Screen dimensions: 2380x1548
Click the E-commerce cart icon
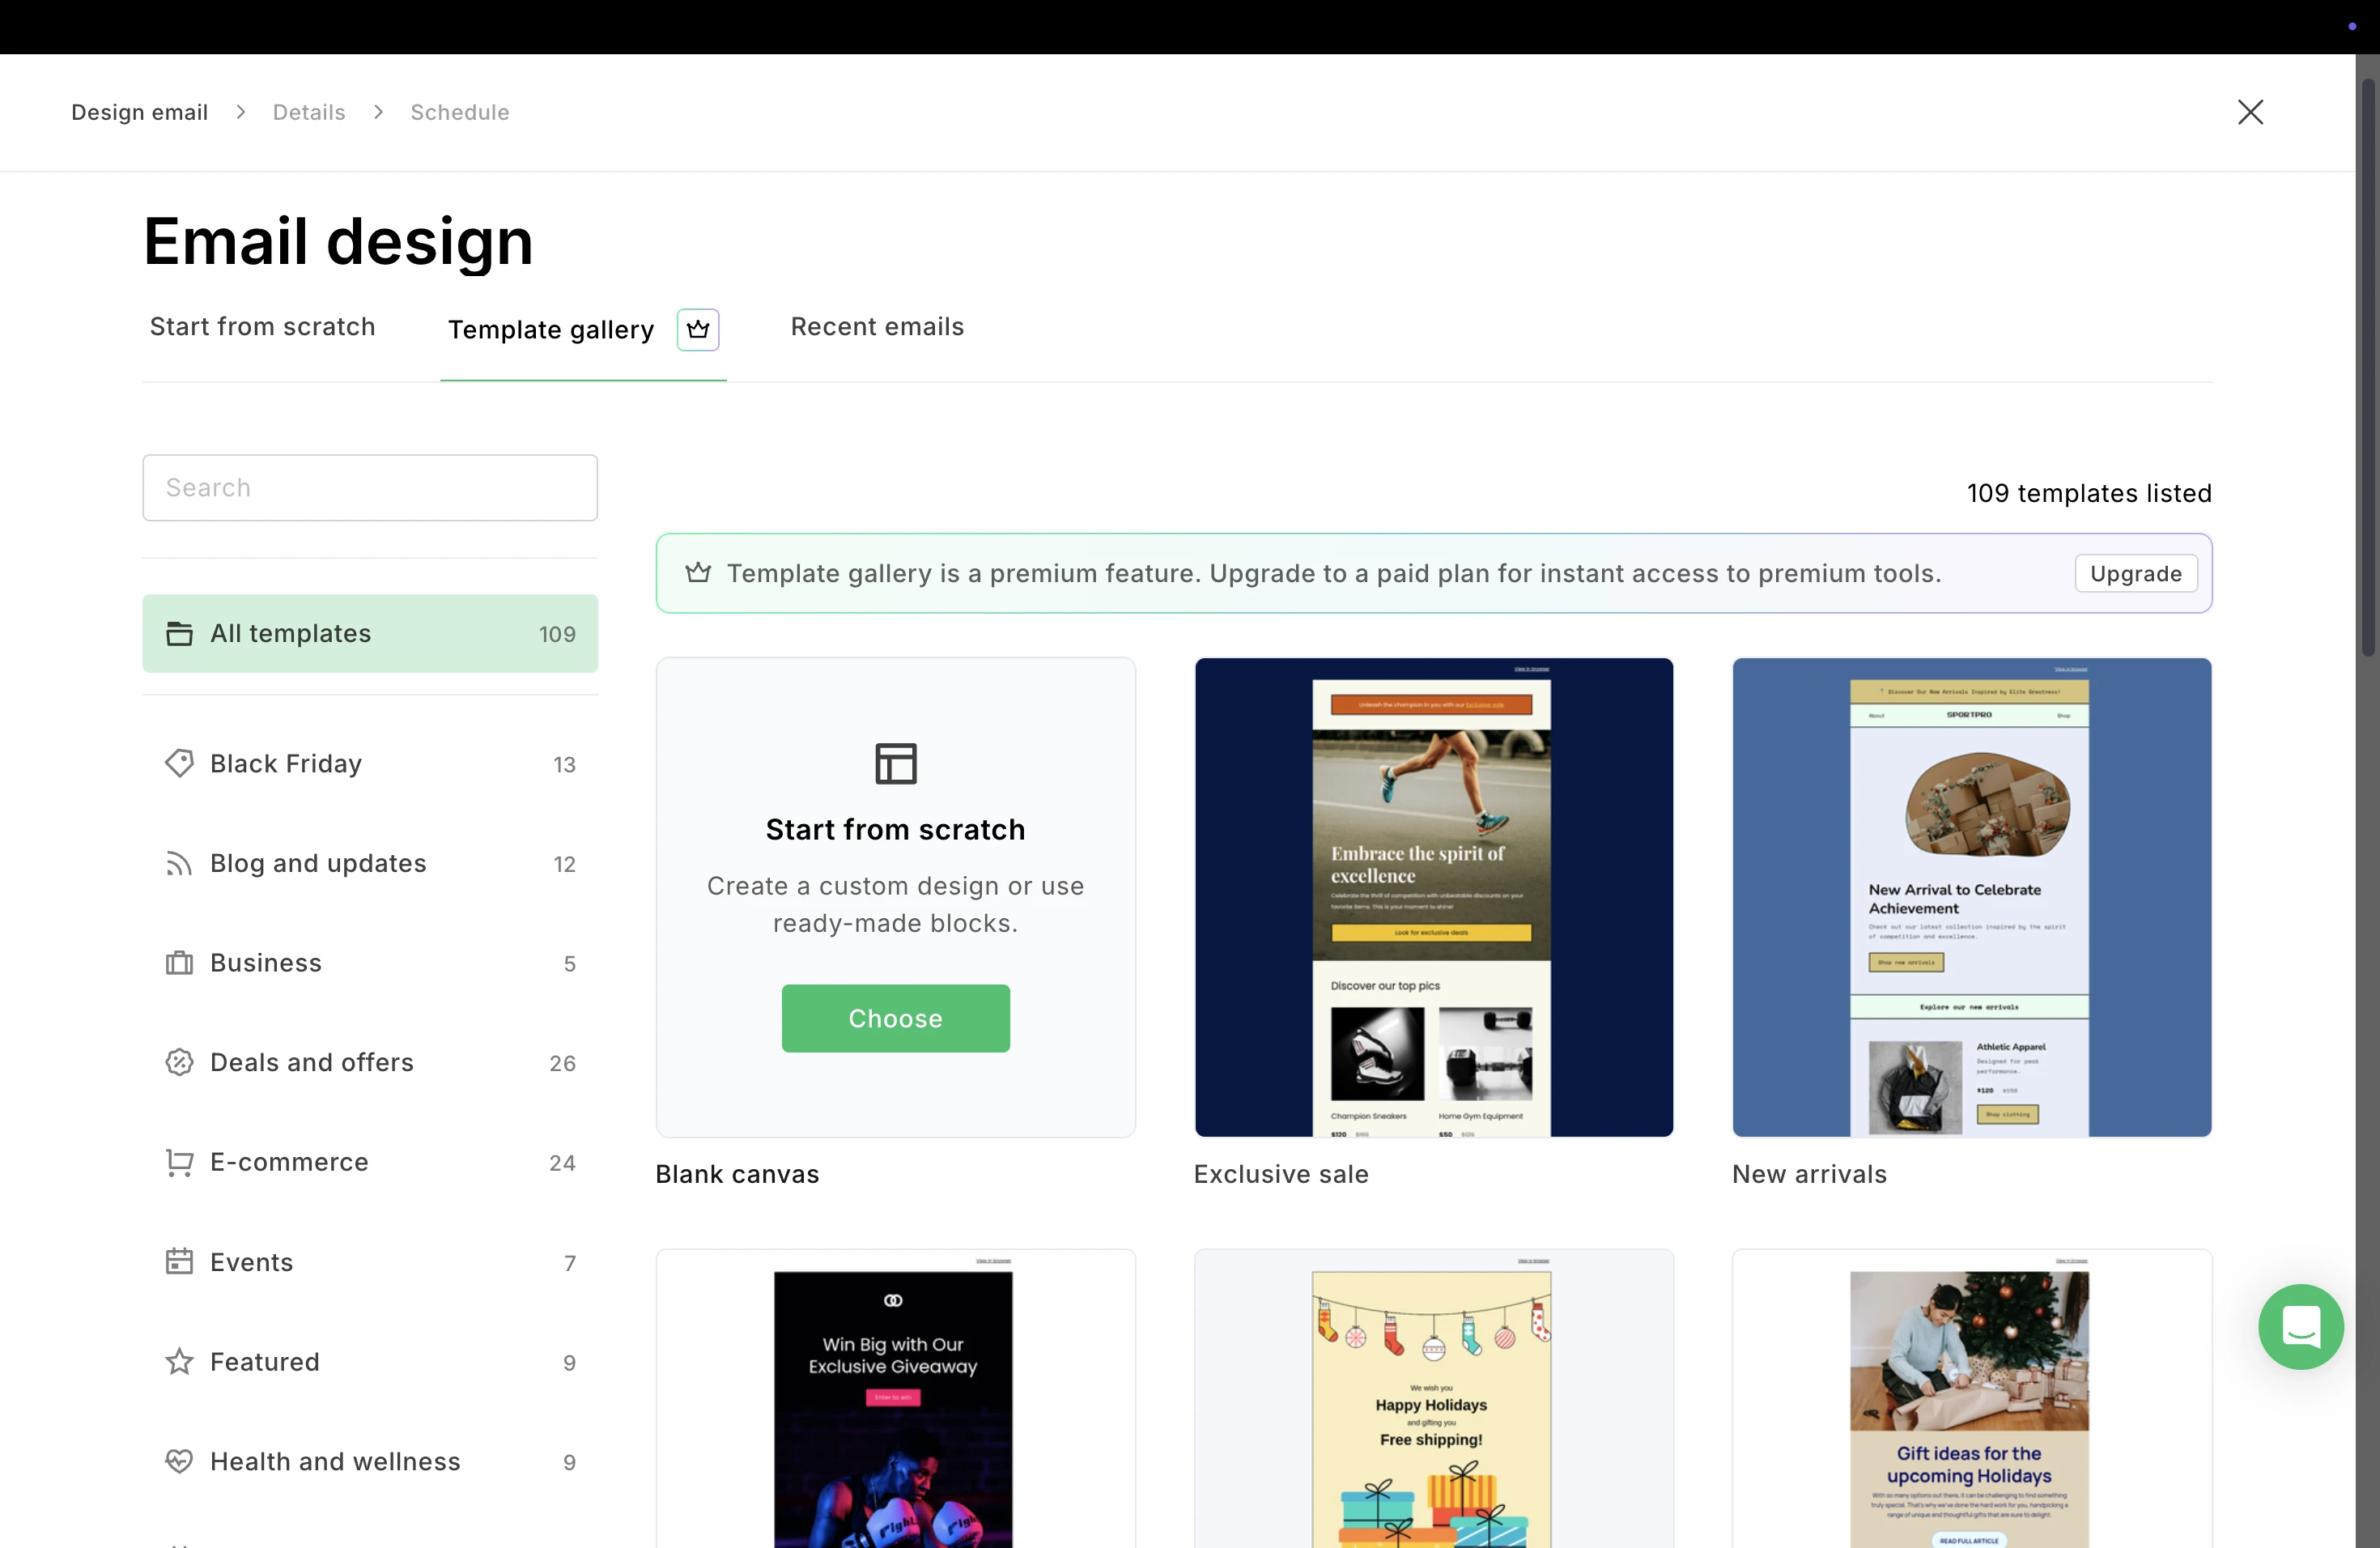(179, 1162)
